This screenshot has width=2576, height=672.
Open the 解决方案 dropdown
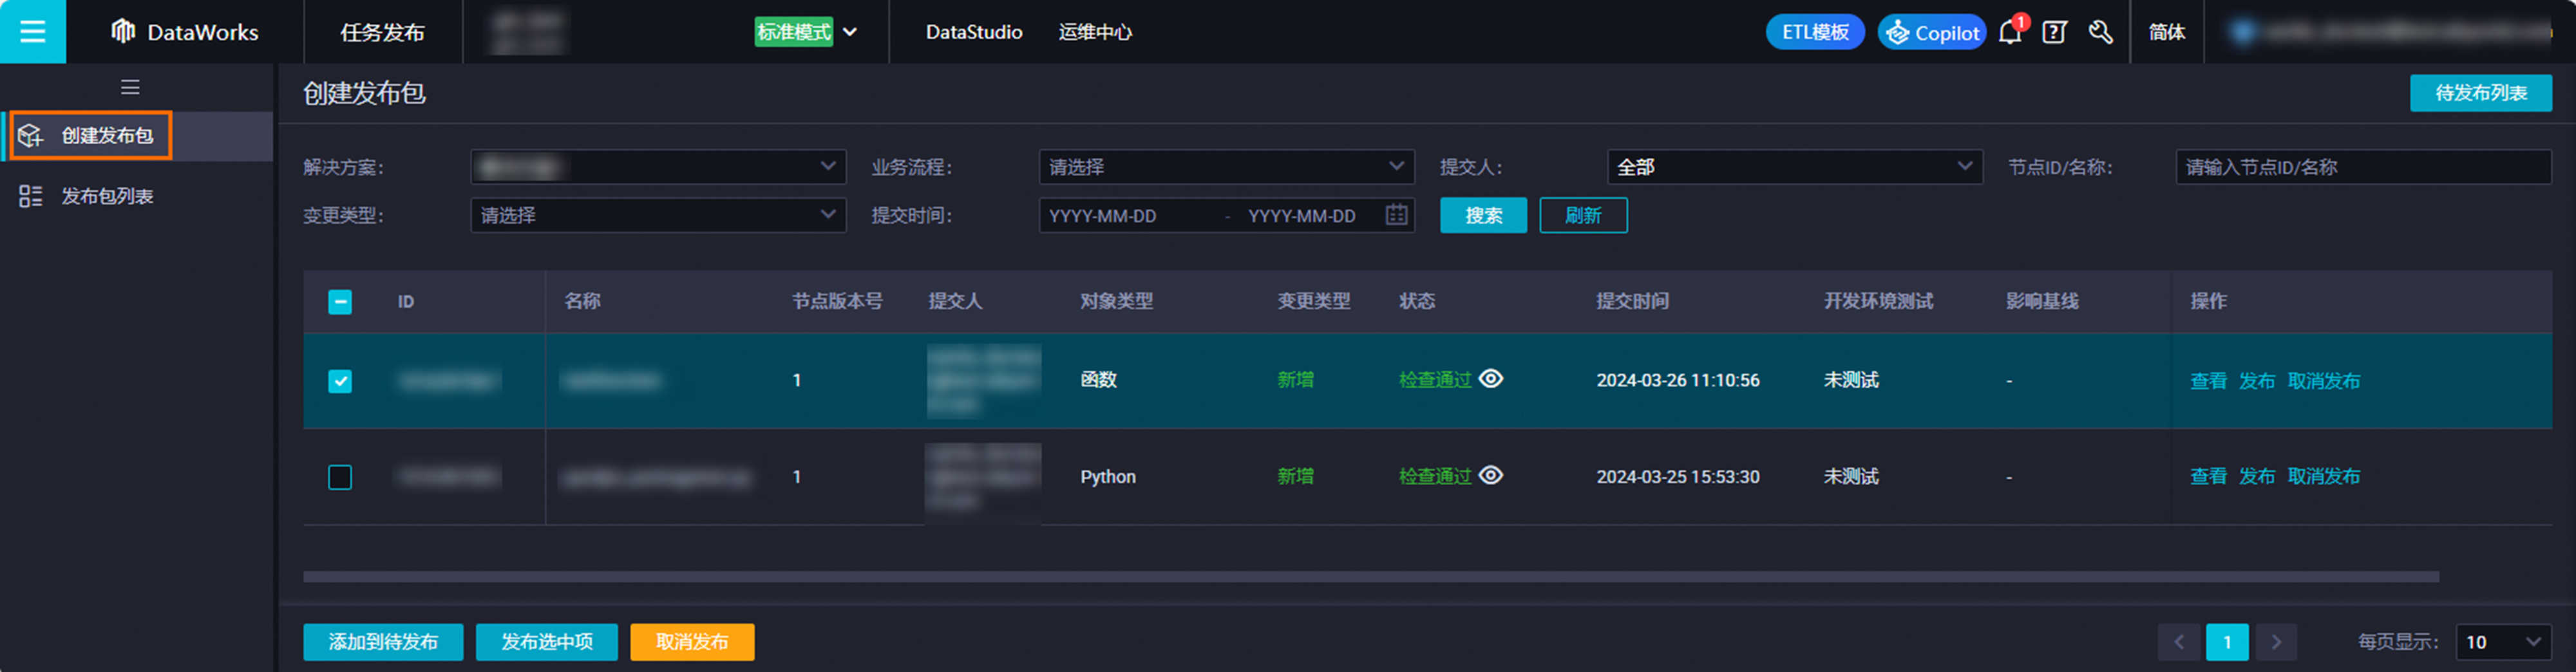[658, 167]
